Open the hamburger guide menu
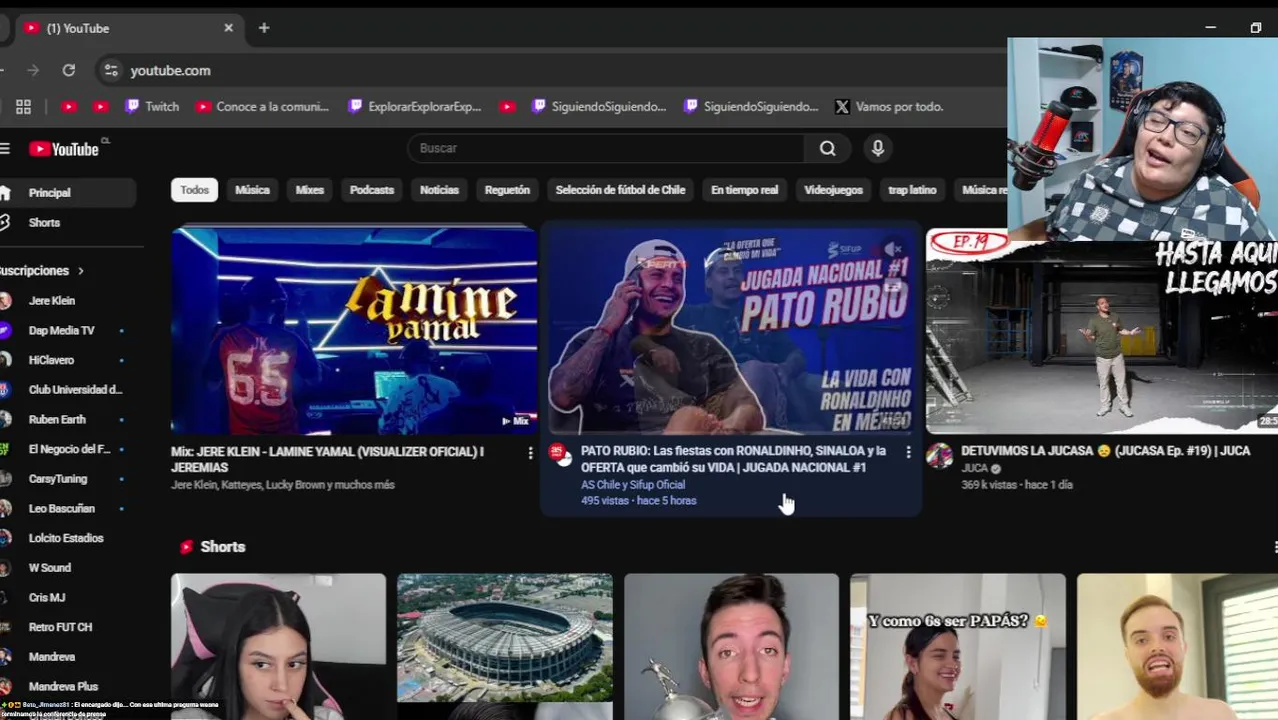The width and height of the screenshot is (1278, 720). coord(5,149)
